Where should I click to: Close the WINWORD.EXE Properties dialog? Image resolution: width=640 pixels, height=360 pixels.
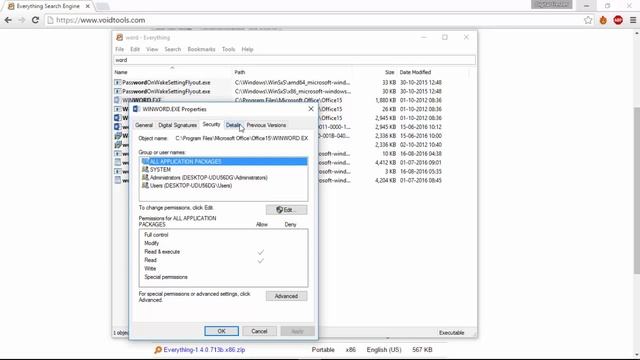click(x=311, y=109)
